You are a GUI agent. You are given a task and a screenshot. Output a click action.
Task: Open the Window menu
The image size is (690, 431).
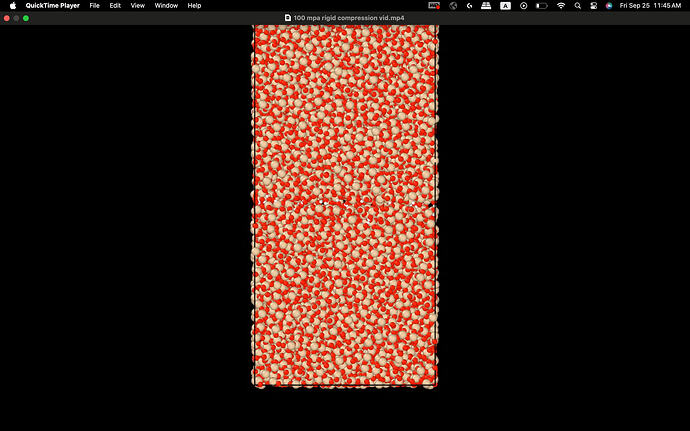click(166, 6)
